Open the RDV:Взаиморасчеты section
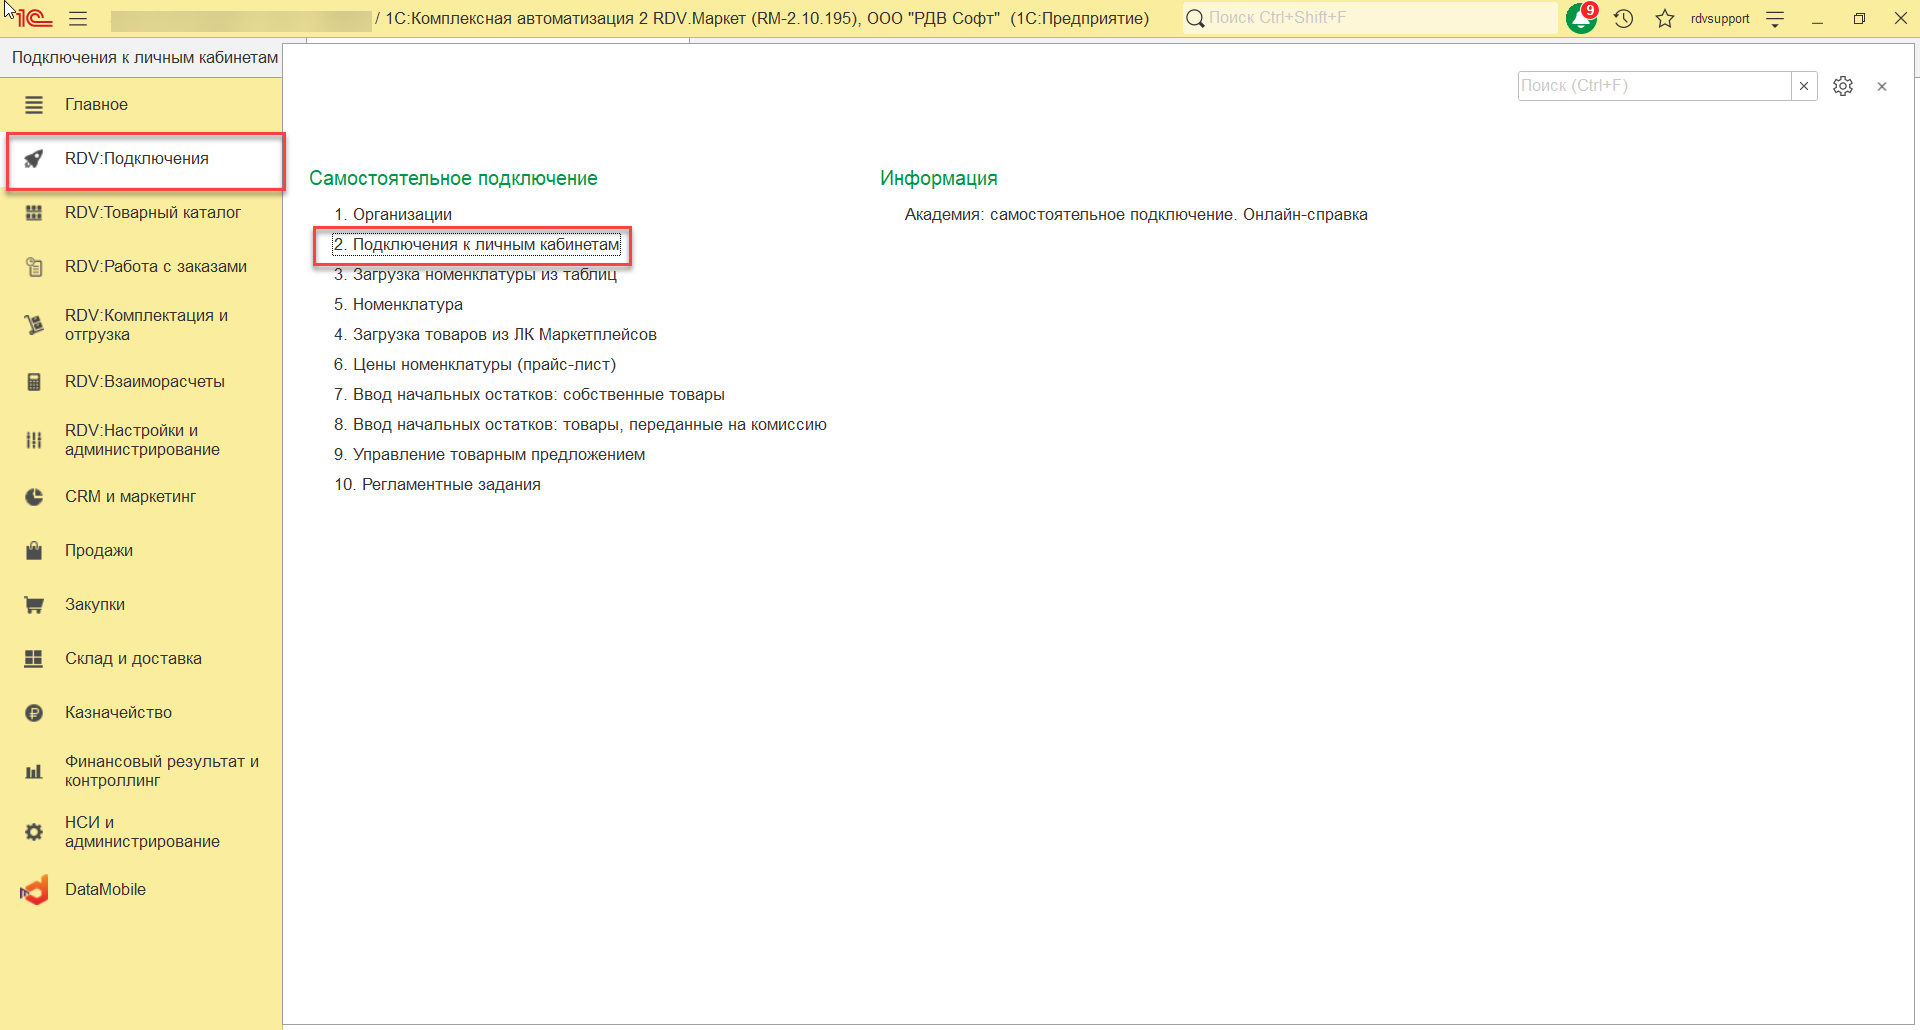 click(145, 382)
